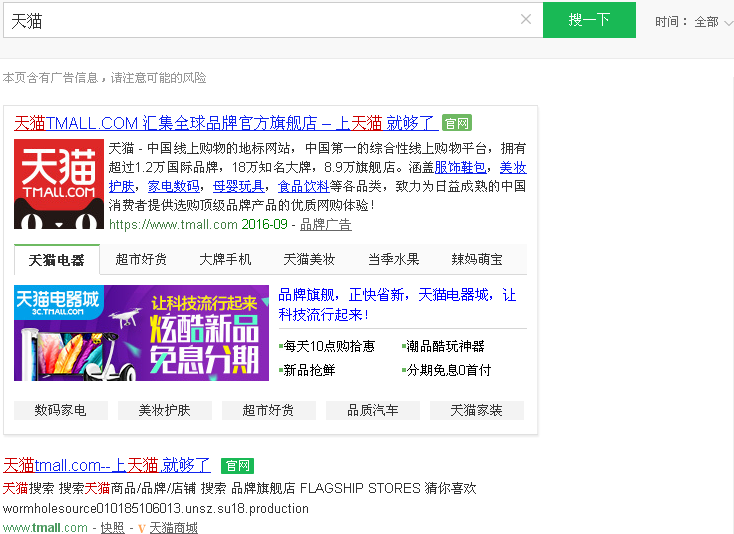Image resolution: width=734 pixels, height=534 pixels.
Task: Click 每天10点购拾惠 bullet item
Action: pos(327,346)
